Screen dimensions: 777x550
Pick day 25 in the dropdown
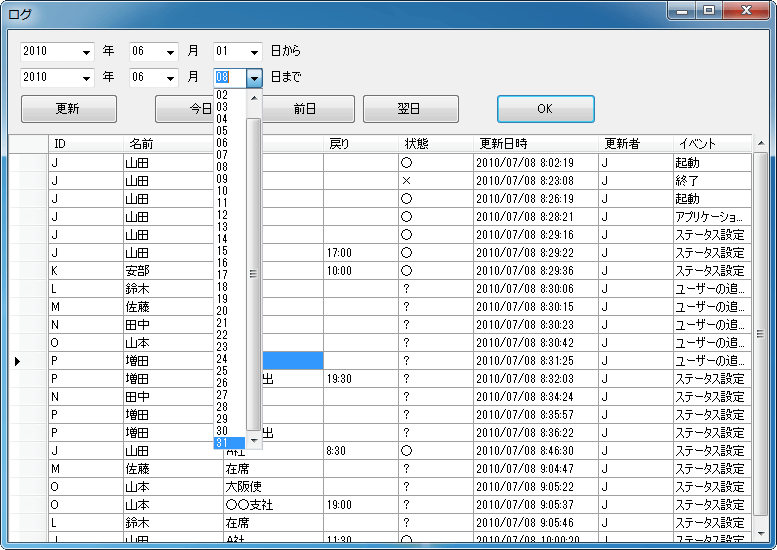[x=229, y=371]
